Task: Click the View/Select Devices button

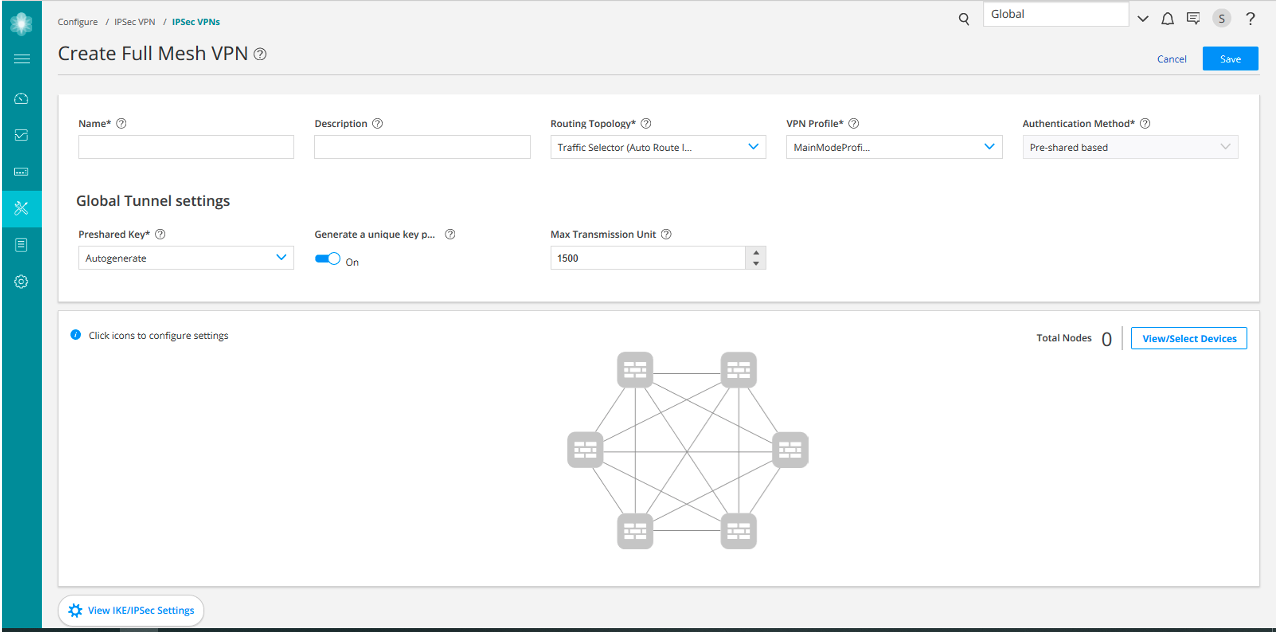Action: (x=1189, y=339)
